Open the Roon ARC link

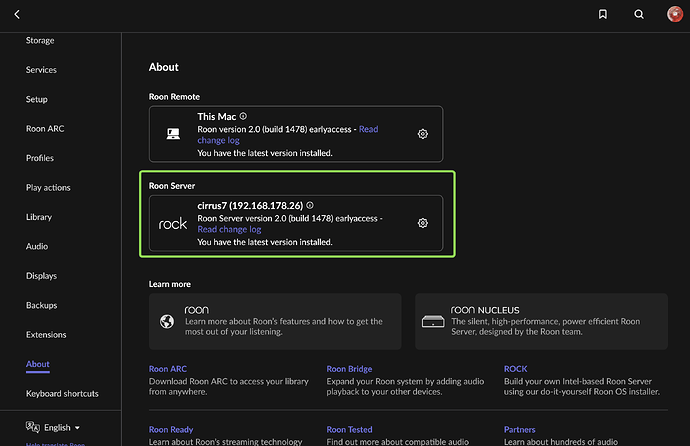click(168, 369)
